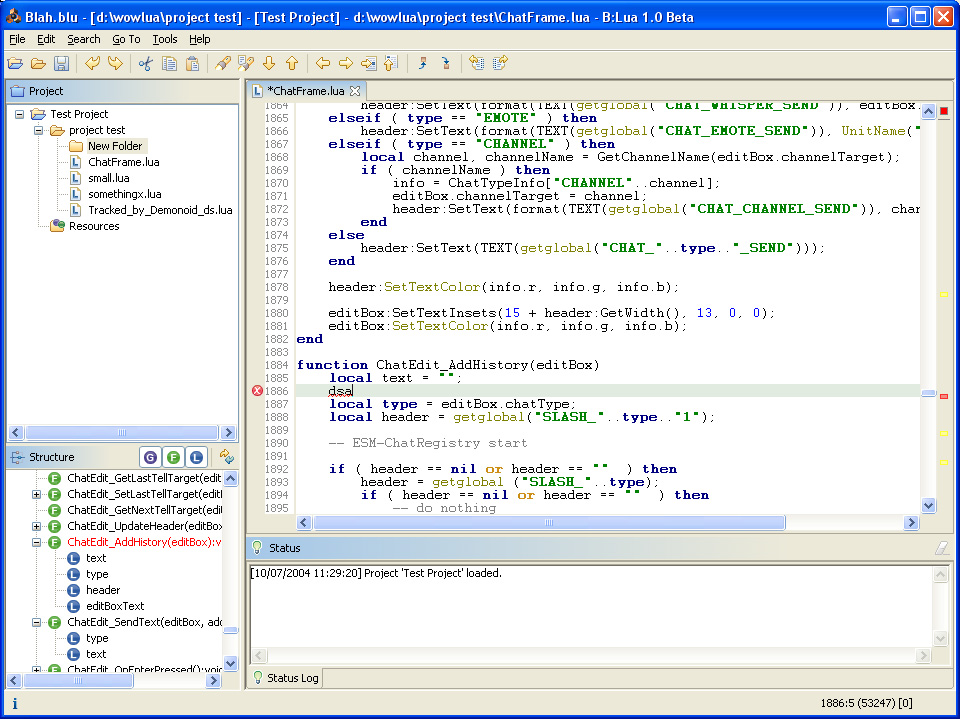Click the Undo arrow in toolbar
This screenshot has height=719, width=960.
(x=92, y=64)
